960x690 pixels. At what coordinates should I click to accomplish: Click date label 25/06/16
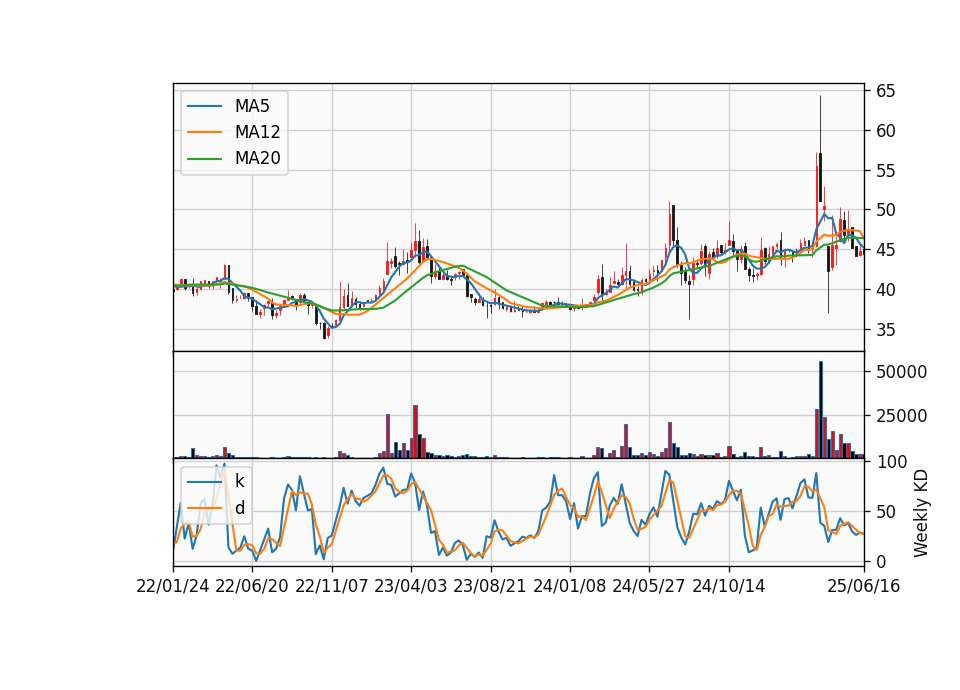[x=864, y=586]
